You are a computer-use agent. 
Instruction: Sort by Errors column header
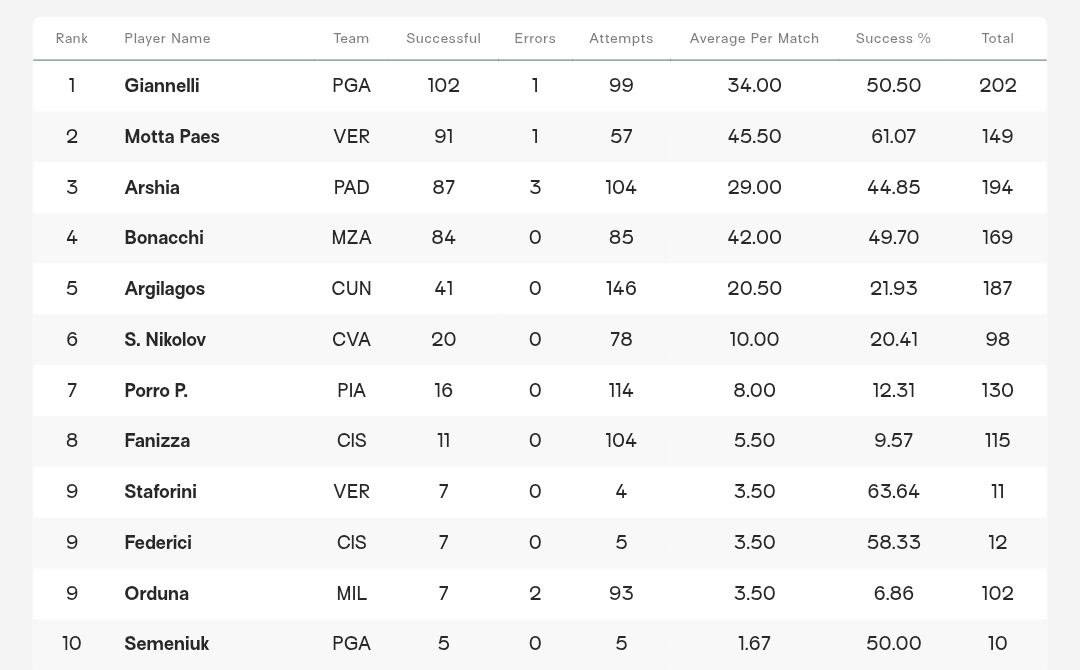coord(535,39)
